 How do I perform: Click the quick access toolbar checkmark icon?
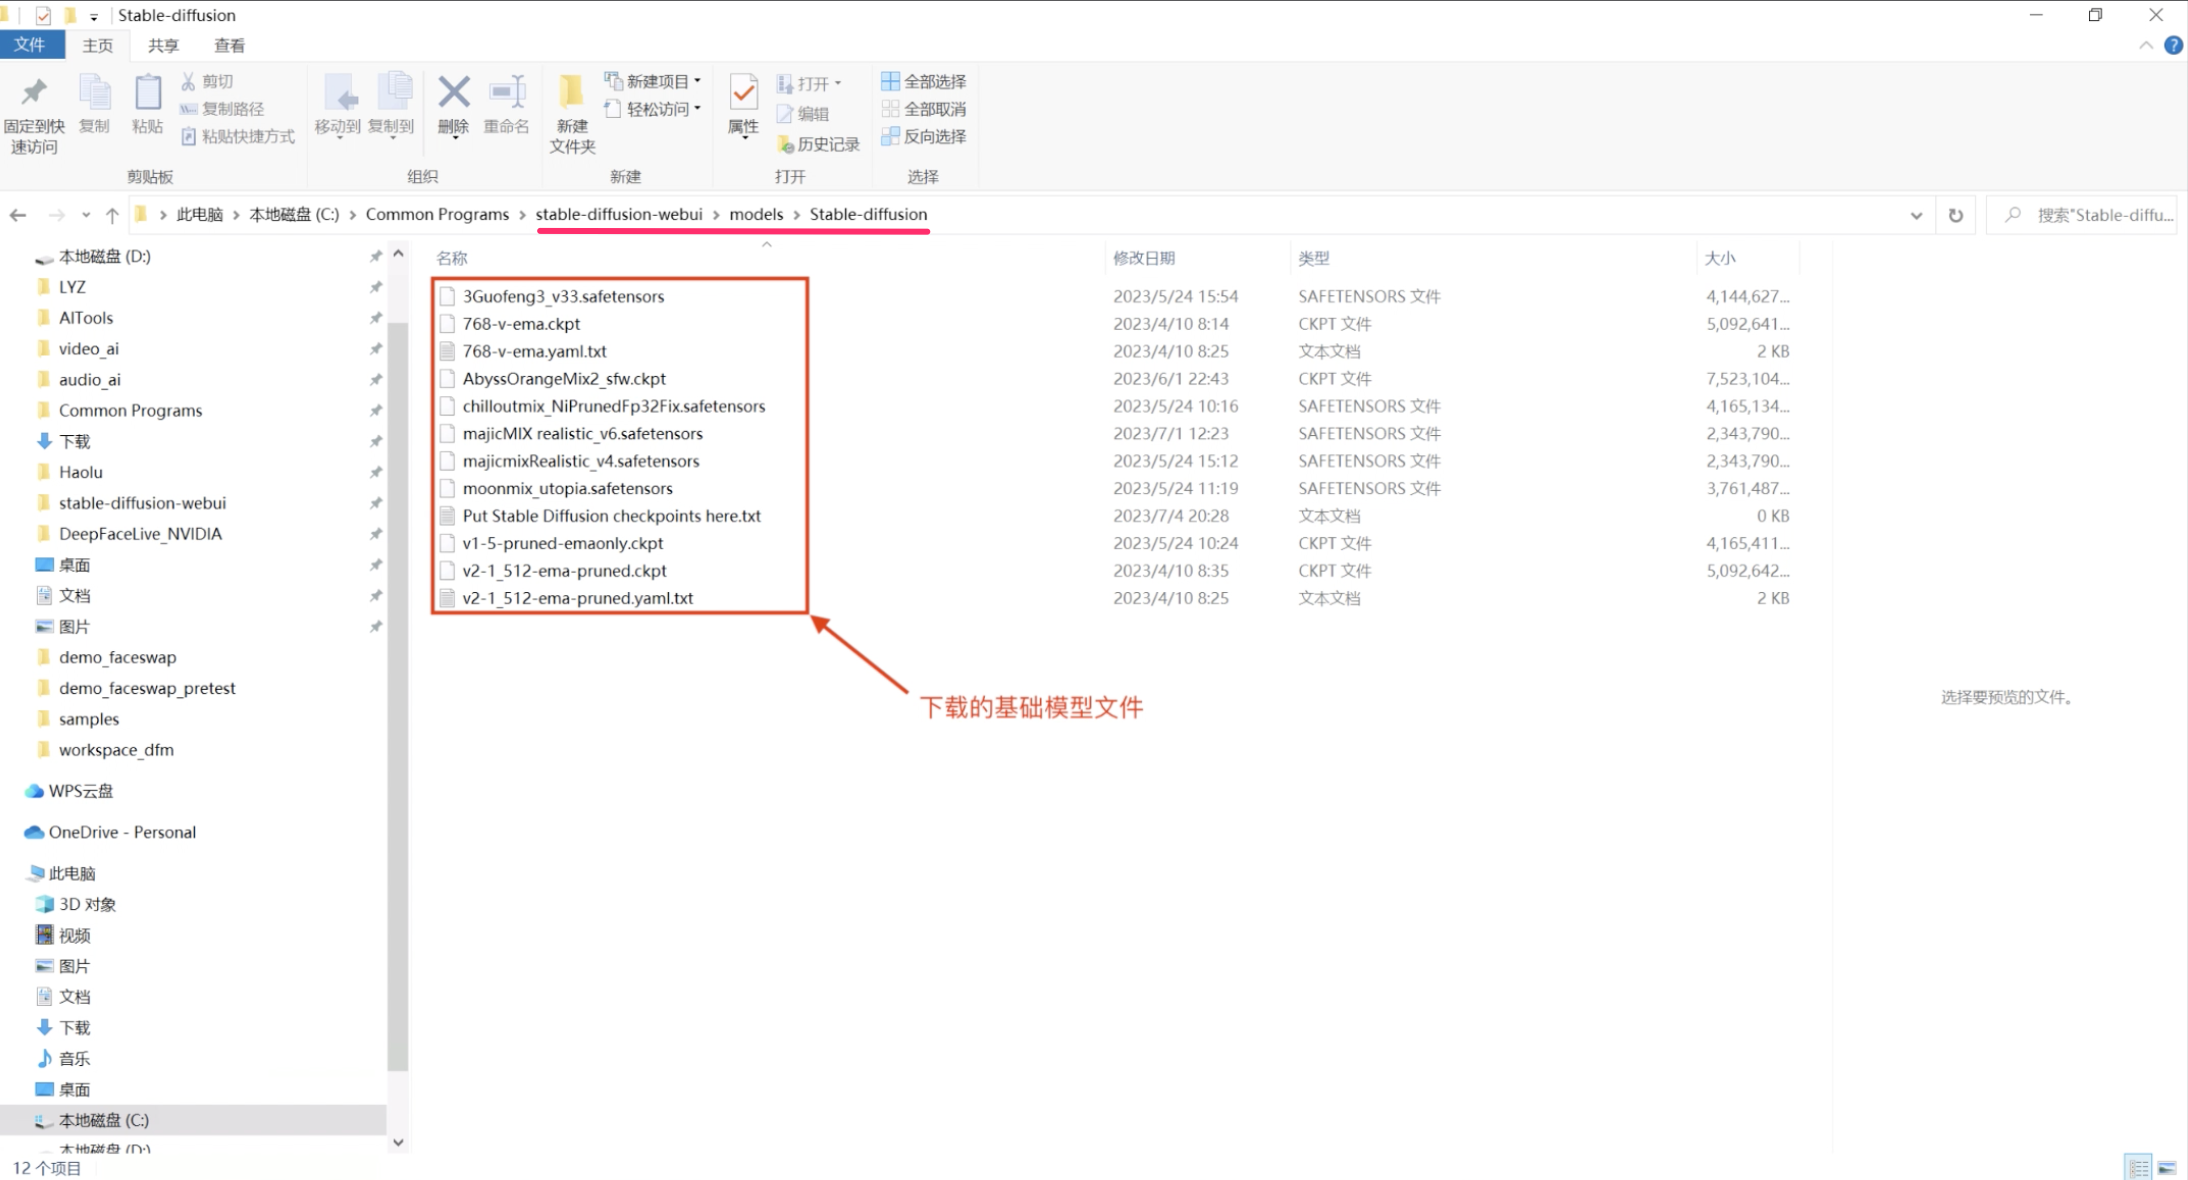click(x=43, y=15)
